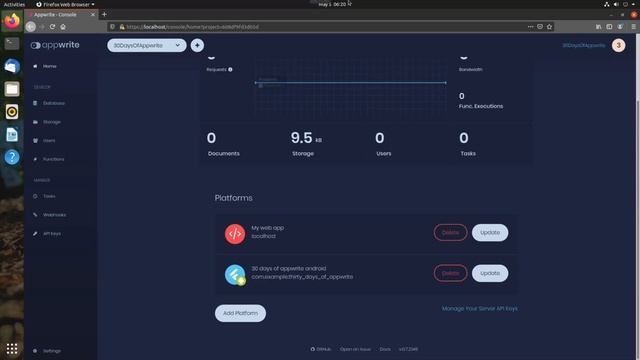Viewport: 640px width, 360px height.
Task: Open Rhythmbox from the Ubuntu dock
Action: pos(12,111)
